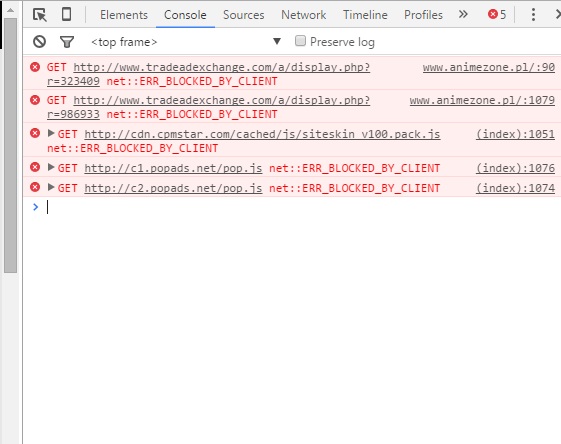This screenshot has width=561, height=444.
Task: Open the www.animezone.pl/:90 source link
Action: pos(489,67)
